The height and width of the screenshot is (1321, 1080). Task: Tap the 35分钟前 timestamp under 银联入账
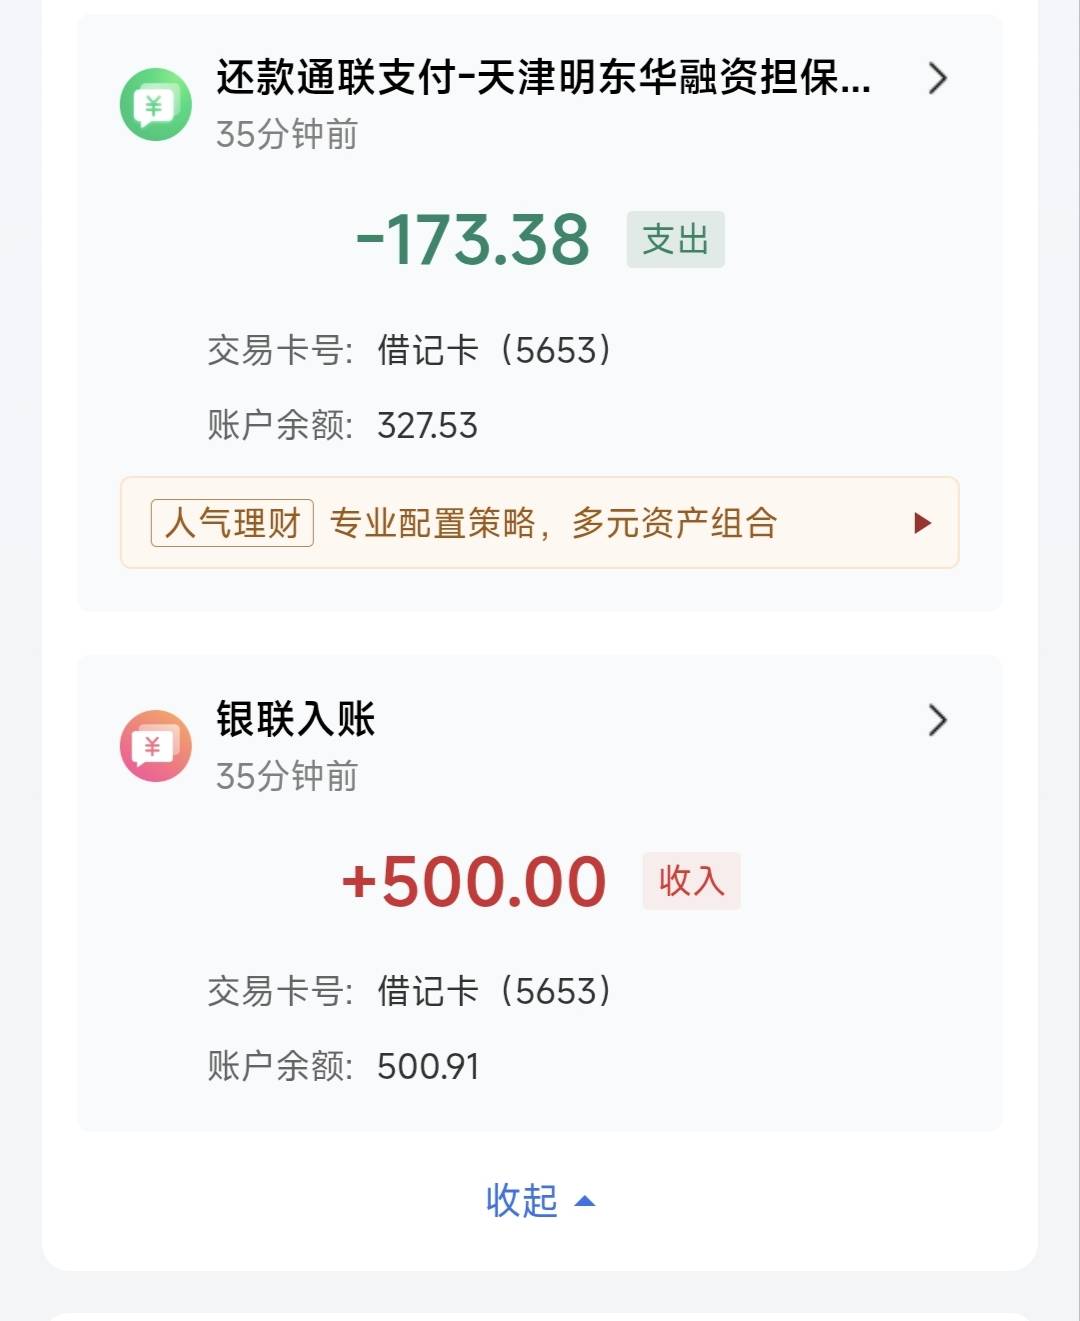287,776
